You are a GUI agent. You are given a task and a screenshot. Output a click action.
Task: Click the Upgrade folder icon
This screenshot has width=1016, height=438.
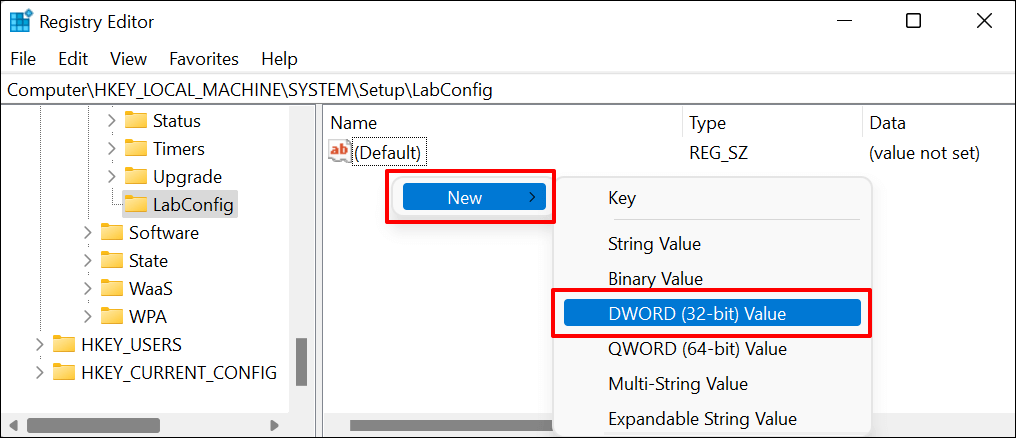pyautogui.click(x=136, y=177)
